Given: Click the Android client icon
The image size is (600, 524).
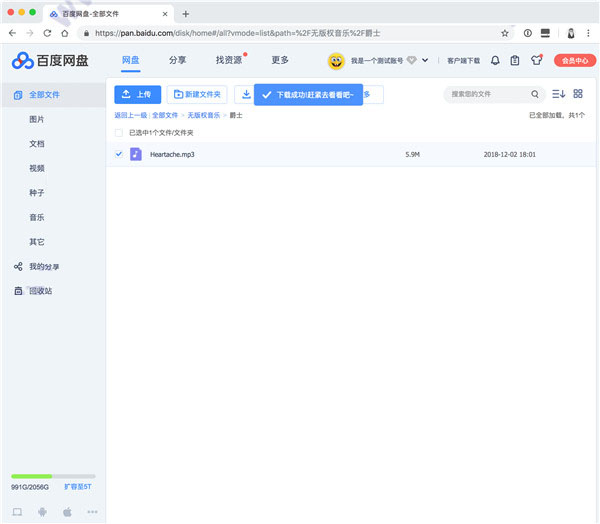Looking at the screenshot, I should (42, 511).
